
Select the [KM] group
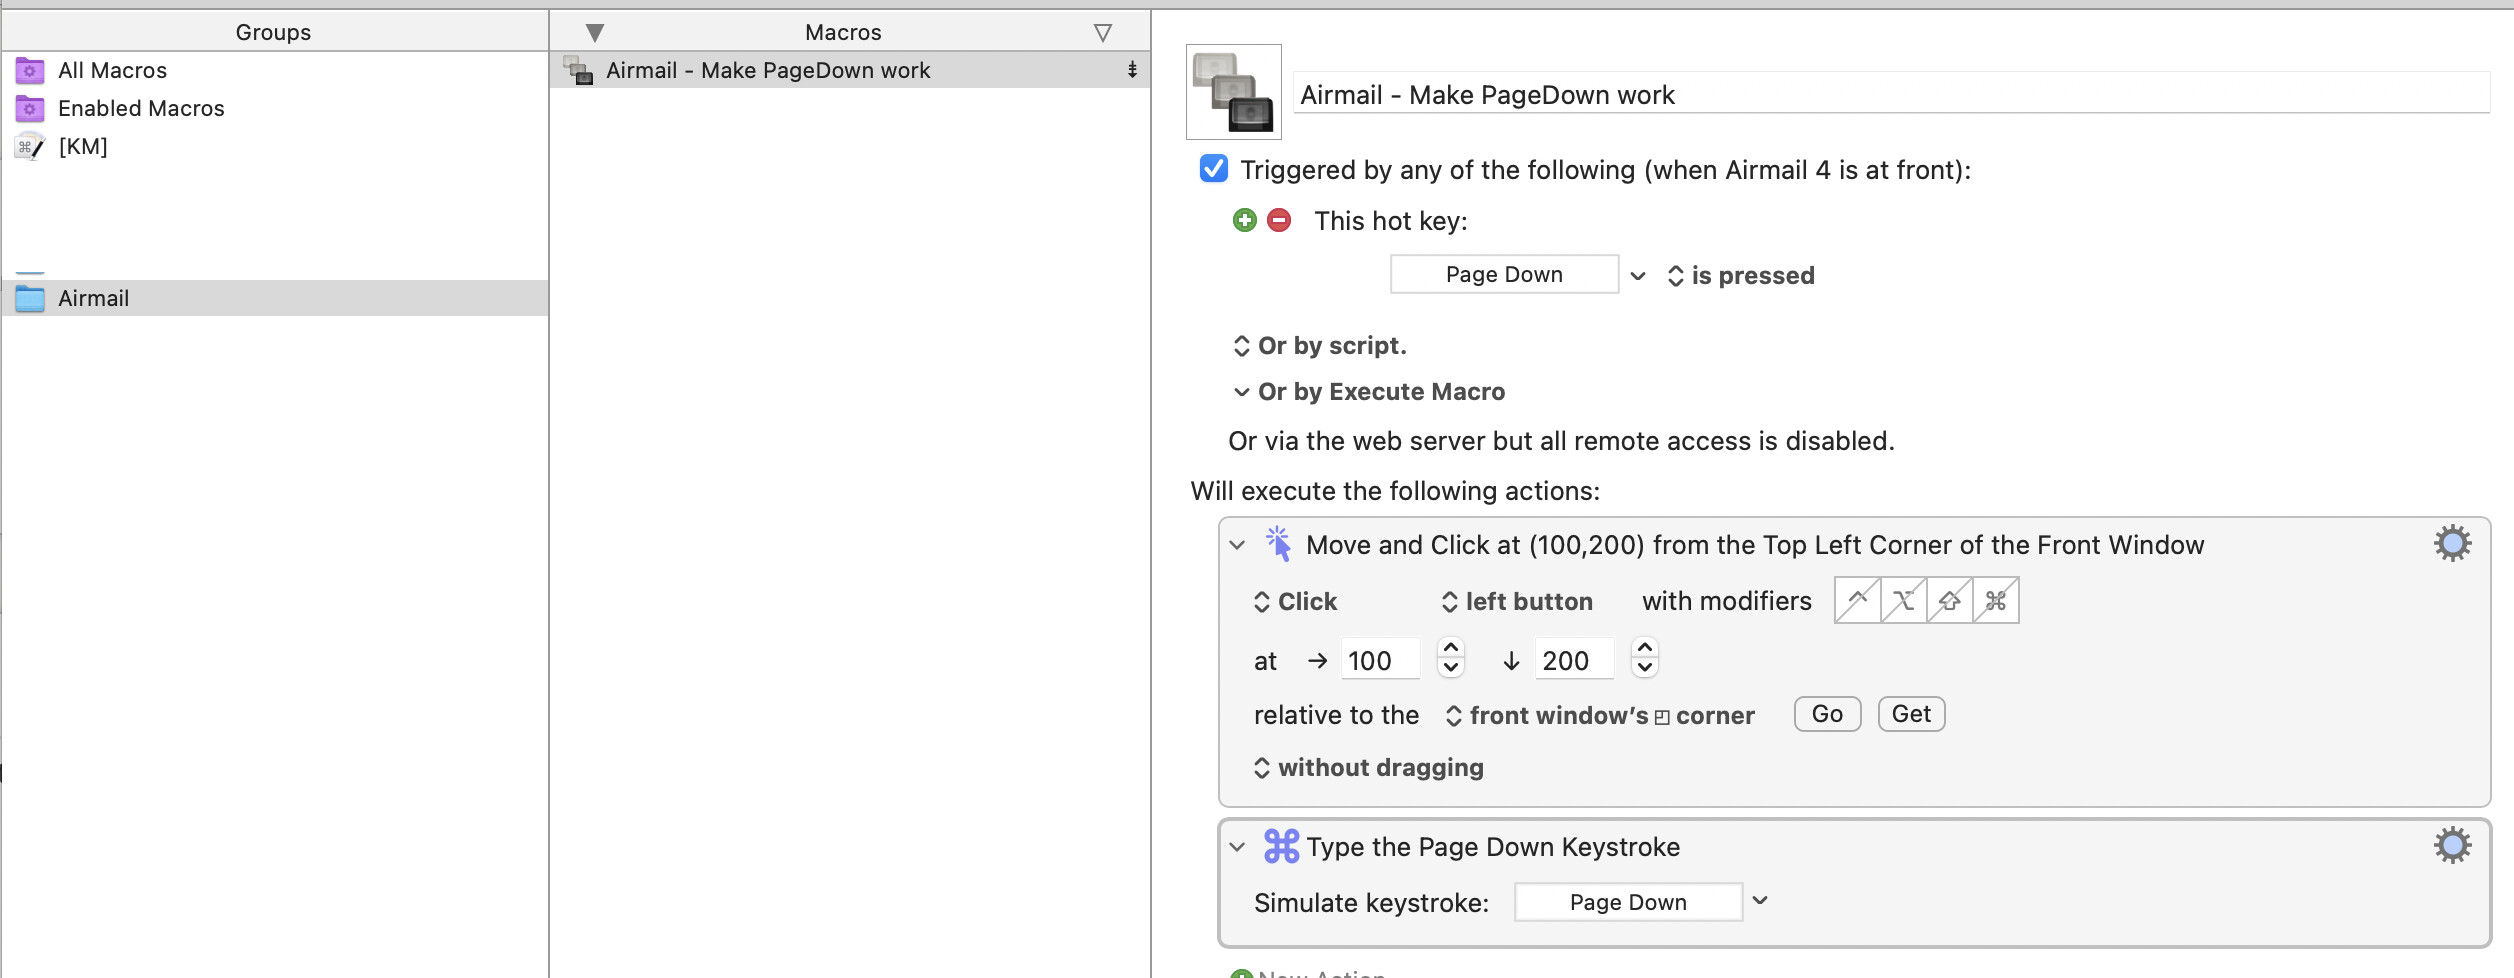pyautogui.click(x=275, y=146)
